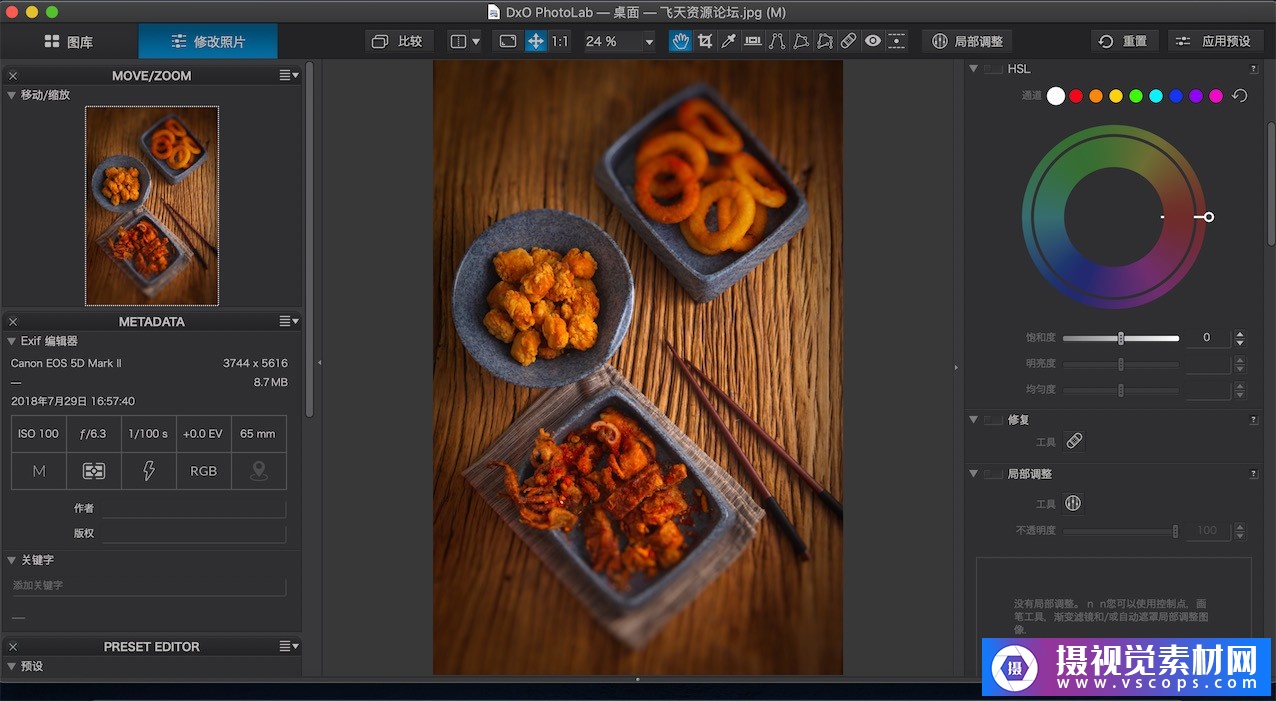Collapse the Exif 编辑器 section
This screenshot has height=701, width=1276.
[12, 341]
